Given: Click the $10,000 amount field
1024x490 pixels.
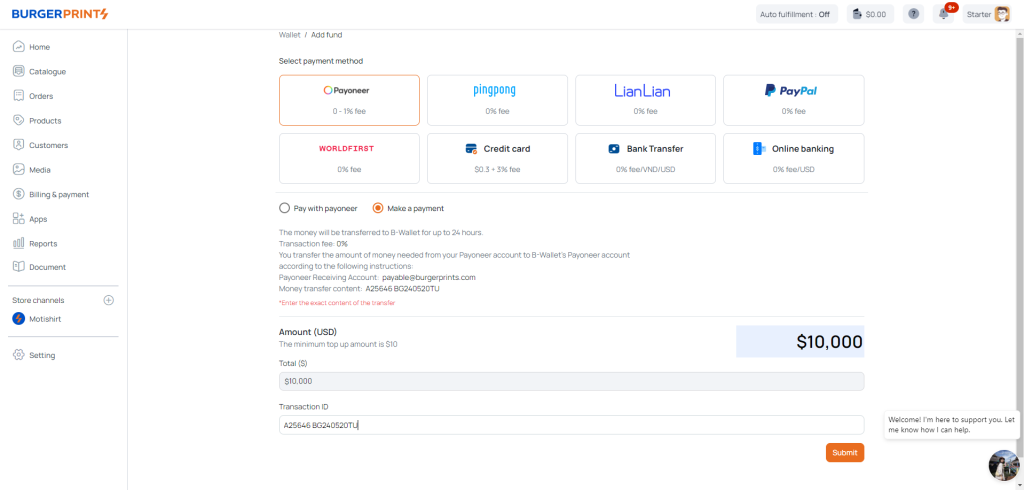Looking at the screenshot, I should (x=799, y=341).
